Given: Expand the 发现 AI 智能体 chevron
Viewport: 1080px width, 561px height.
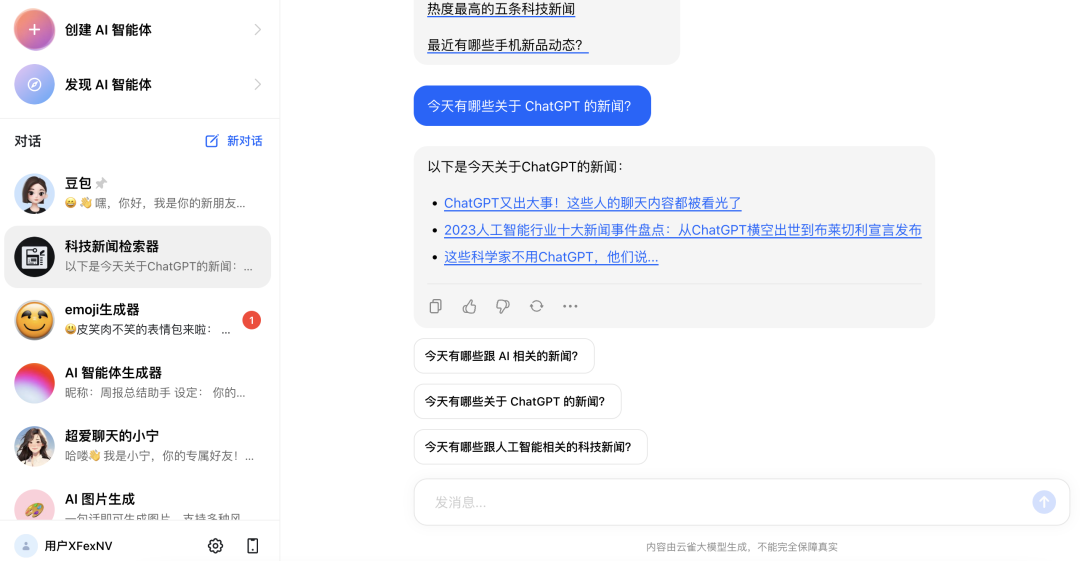Looking at the screenshot, I should (x=258, y=84).
